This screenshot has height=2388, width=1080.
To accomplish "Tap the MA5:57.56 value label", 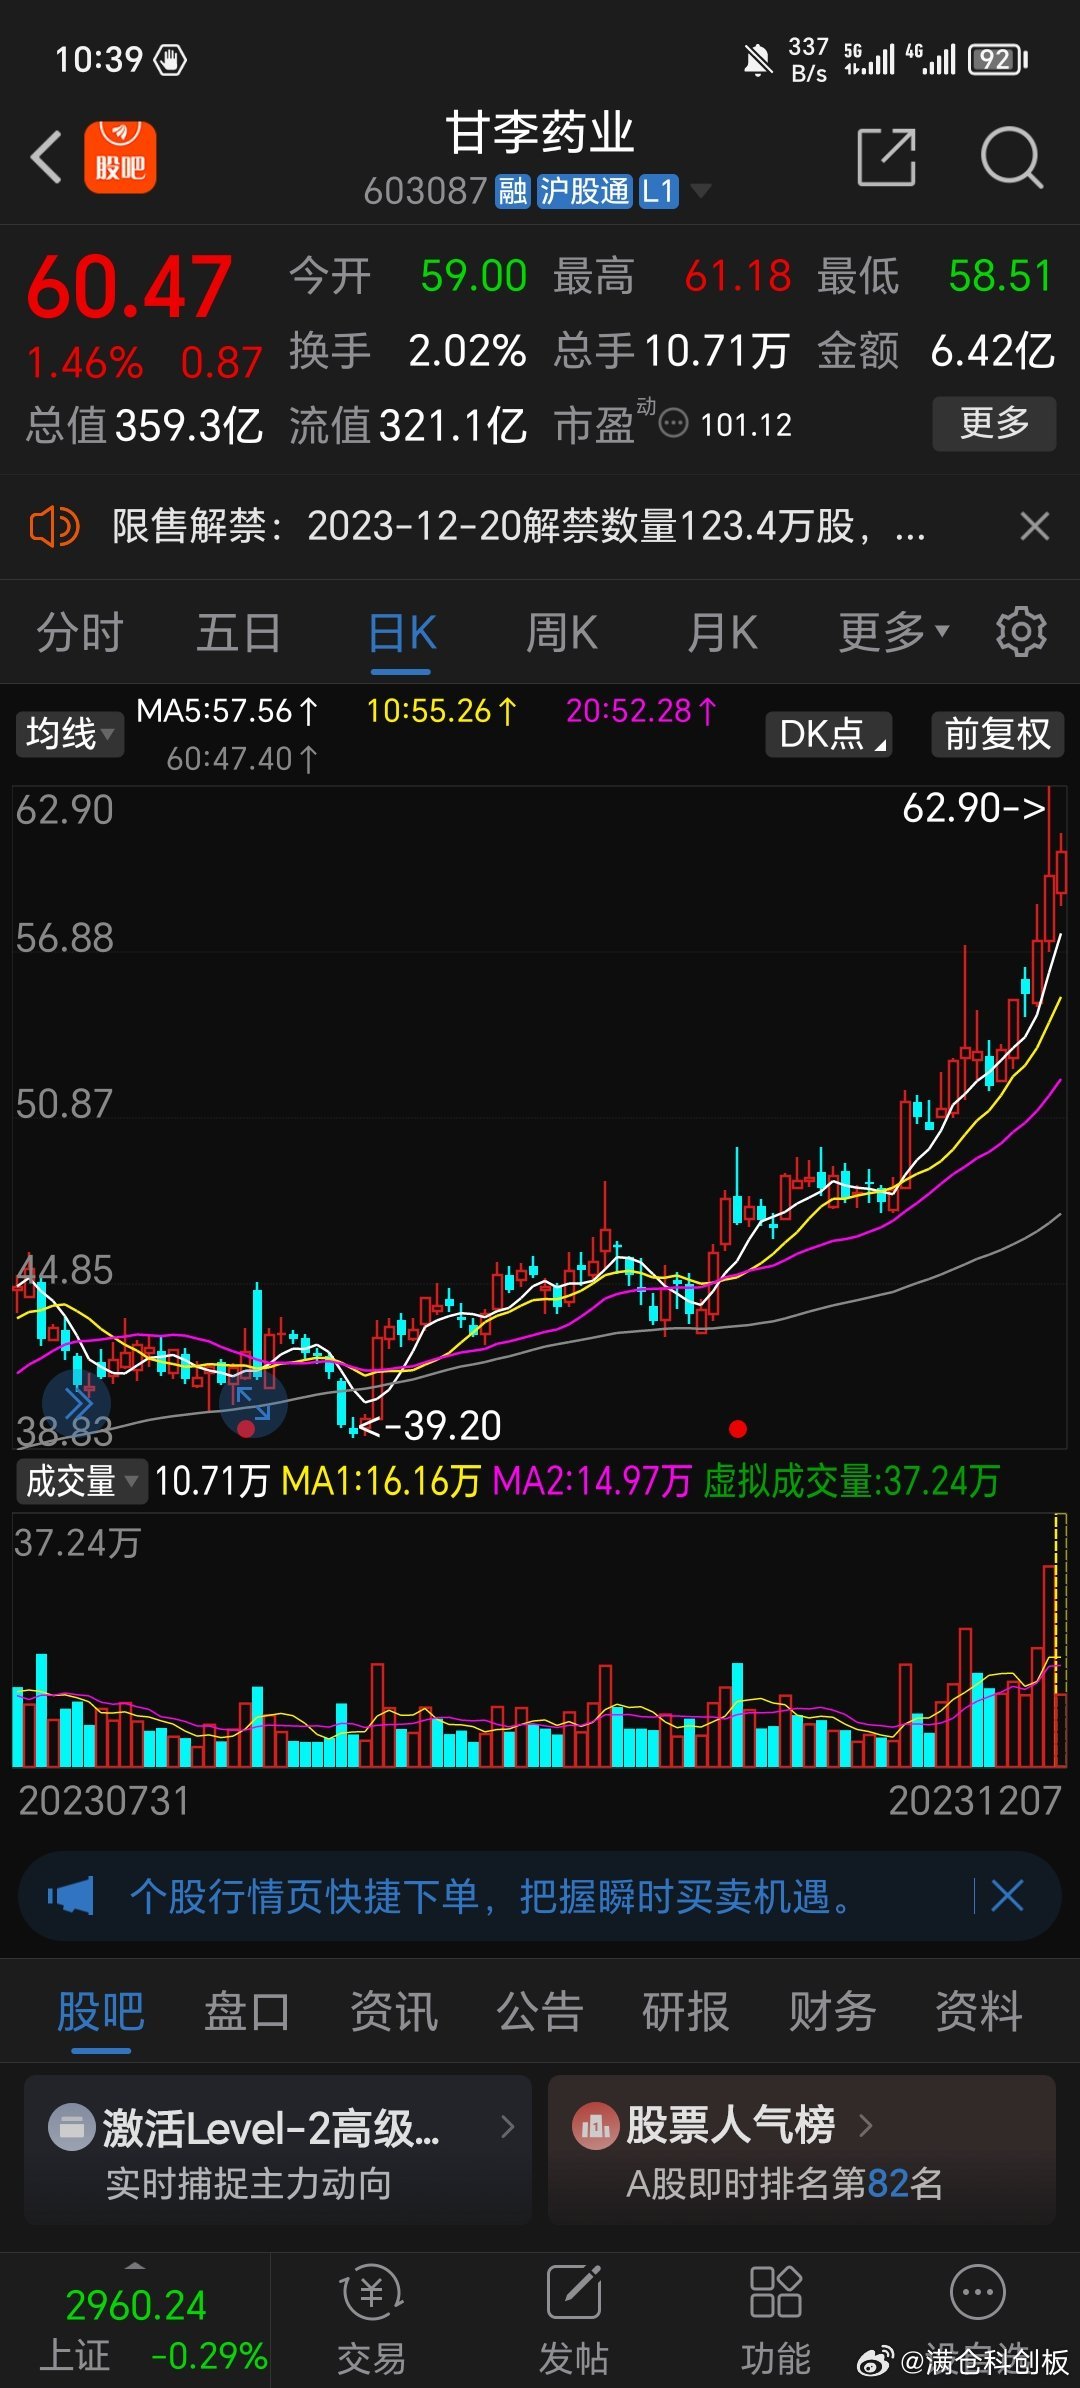I will click(226, 711).
